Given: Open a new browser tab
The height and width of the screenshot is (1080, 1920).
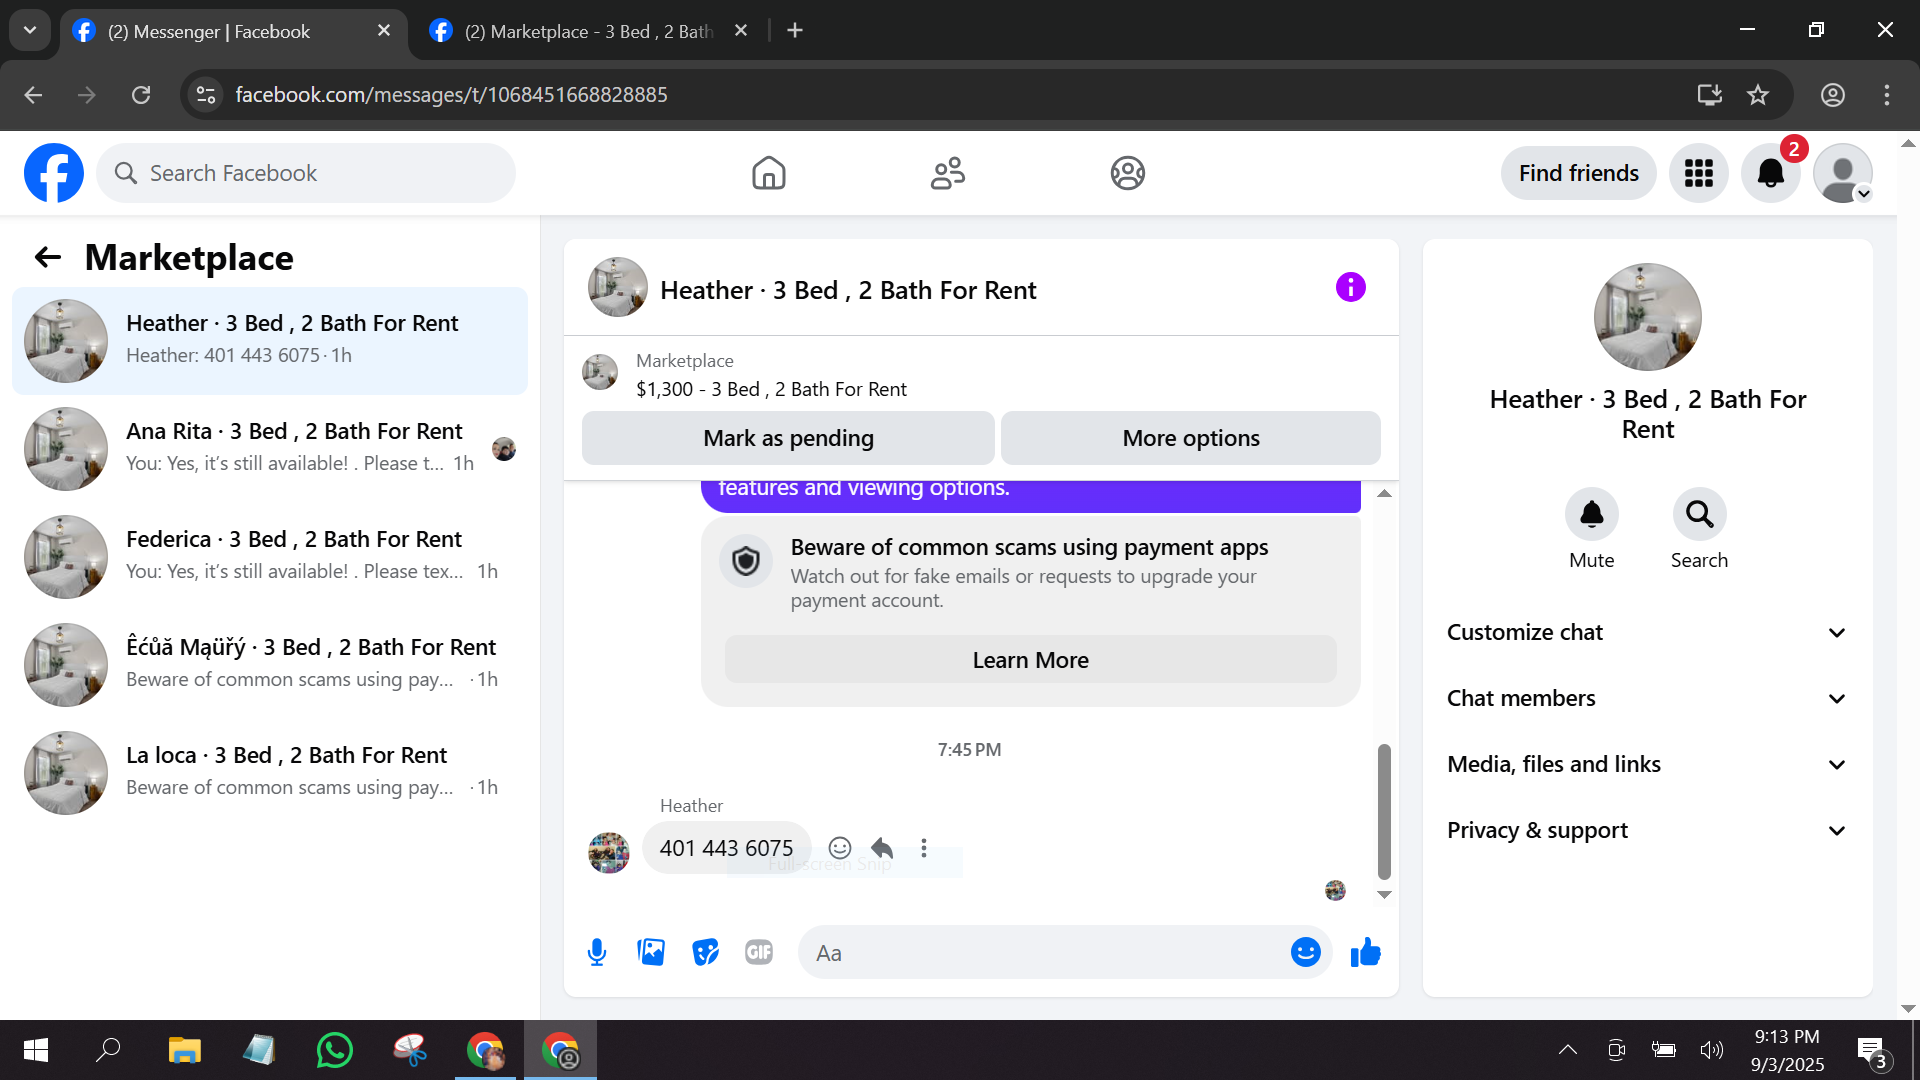Looking at the screenshot, I should [795, 31].
